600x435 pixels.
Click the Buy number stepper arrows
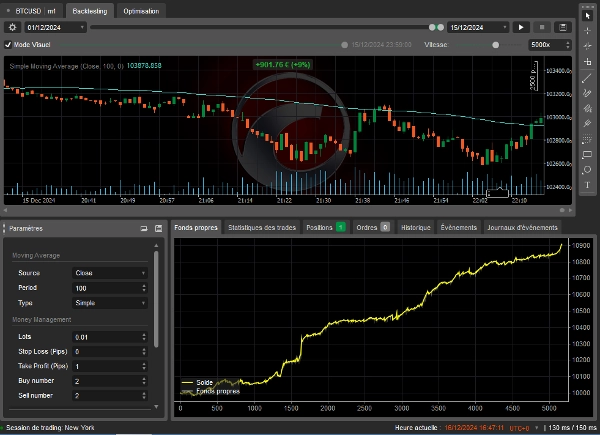[x=144, y=381]
